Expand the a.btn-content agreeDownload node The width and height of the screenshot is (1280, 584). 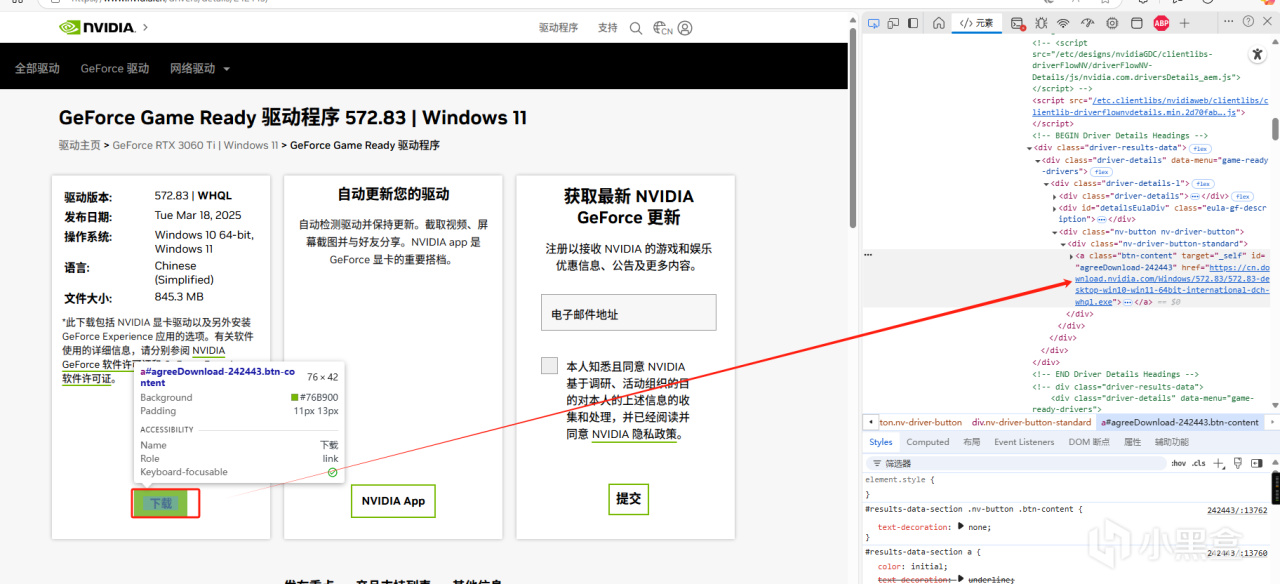tap(1071, 256)
